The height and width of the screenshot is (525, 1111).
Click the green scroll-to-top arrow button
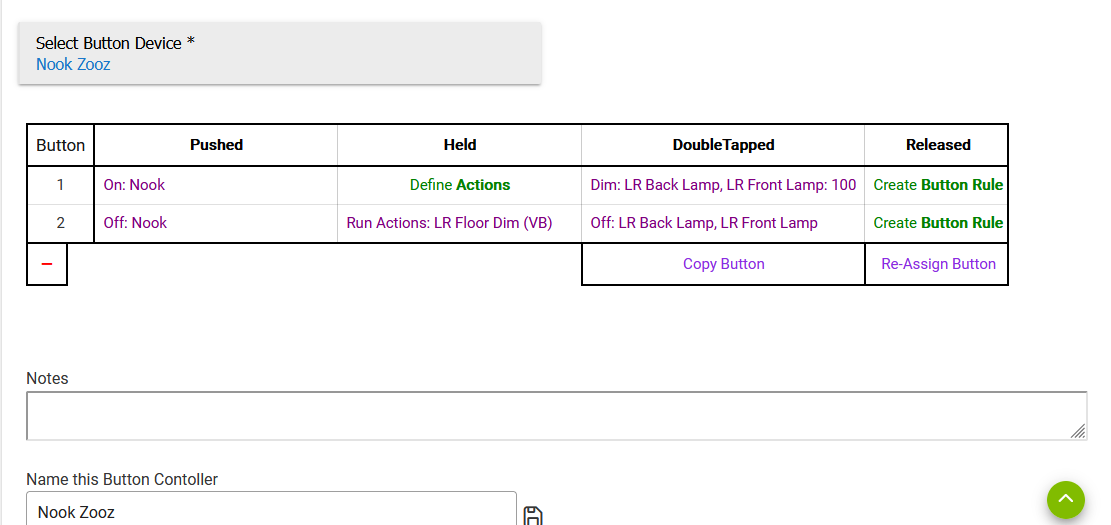coord(1066,499)
